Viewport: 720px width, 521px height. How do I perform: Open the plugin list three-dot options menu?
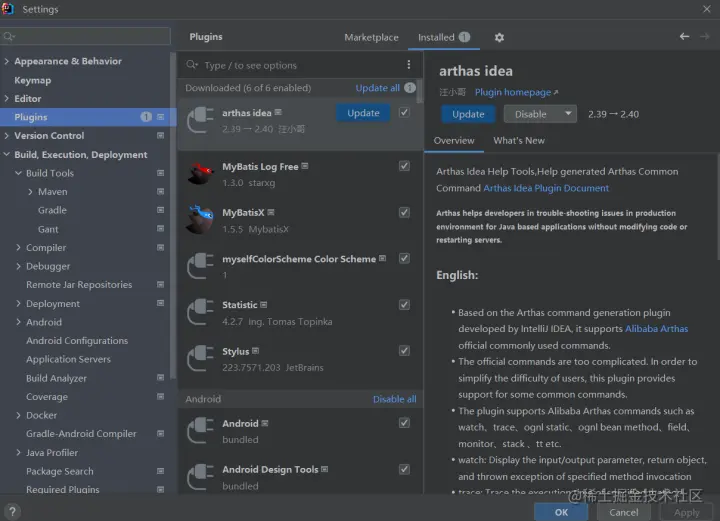pyautogui.click(x=409, y=65)
